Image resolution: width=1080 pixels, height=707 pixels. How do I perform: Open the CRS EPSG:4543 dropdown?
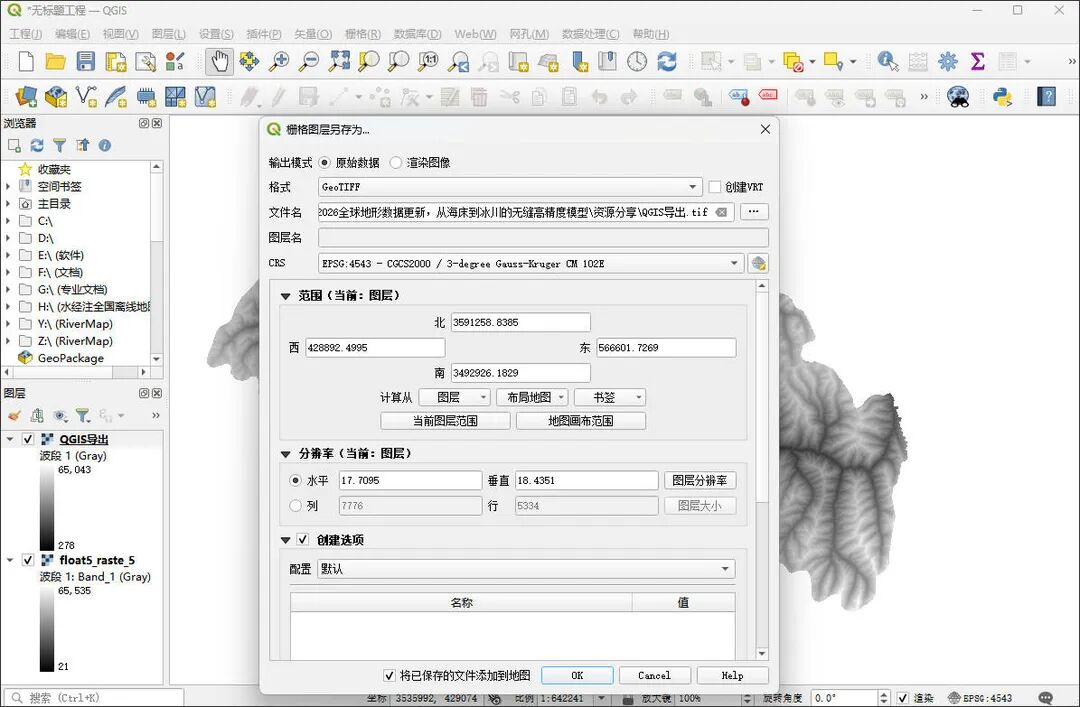pyautogui.click(x=530, y=263)
